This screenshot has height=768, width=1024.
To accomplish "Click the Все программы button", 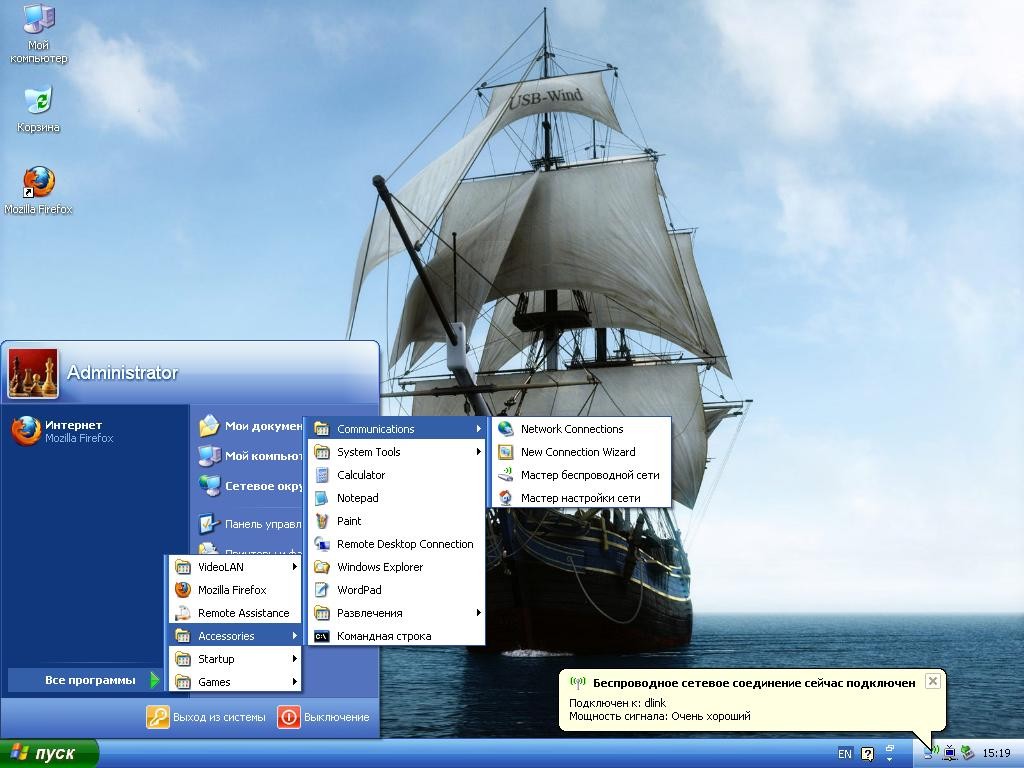I will 84,680.
